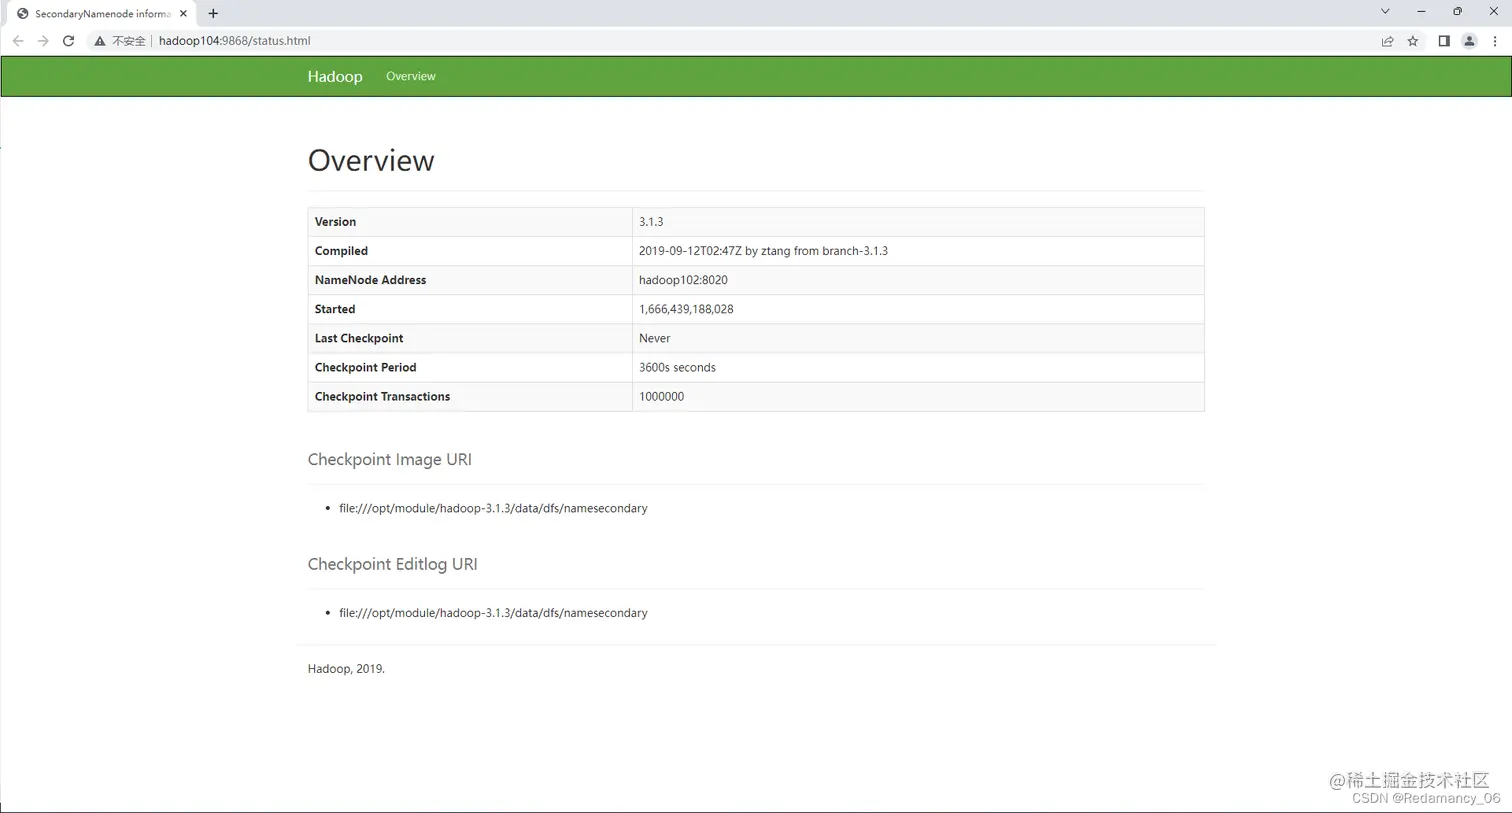The width and height of the screenshot is (1512, 813).
Task: Click the NameNode Address label
Action: tap(370, 280)
